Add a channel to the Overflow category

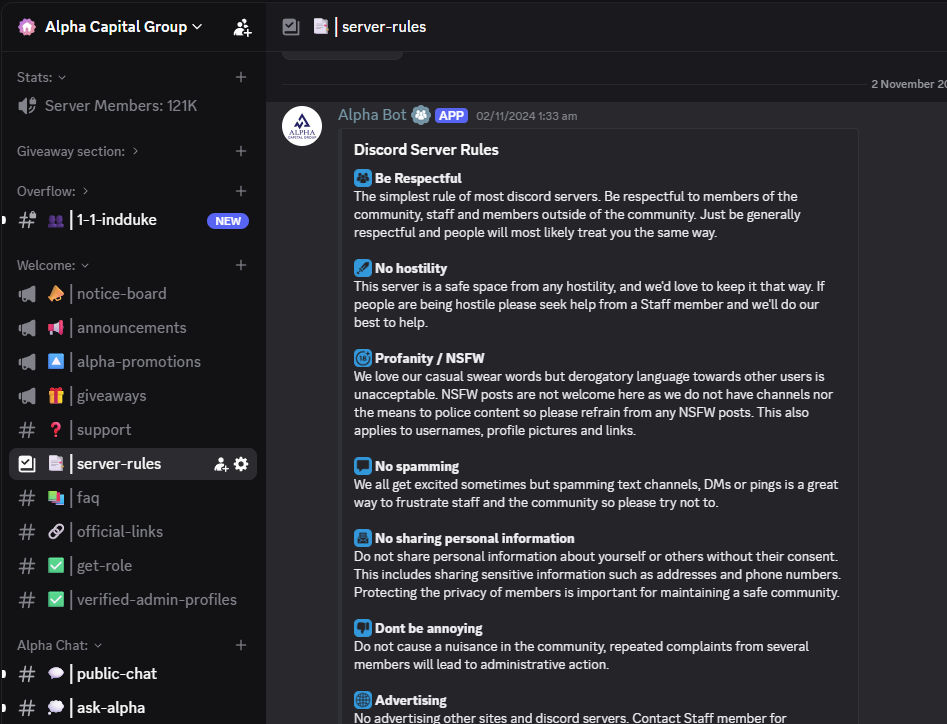(241, 191)
